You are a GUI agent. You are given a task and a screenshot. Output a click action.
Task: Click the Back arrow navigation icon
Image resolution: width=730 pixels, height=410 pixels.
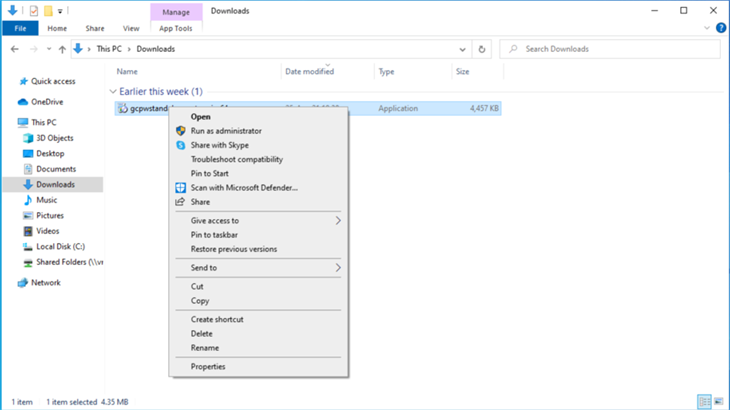14,49
